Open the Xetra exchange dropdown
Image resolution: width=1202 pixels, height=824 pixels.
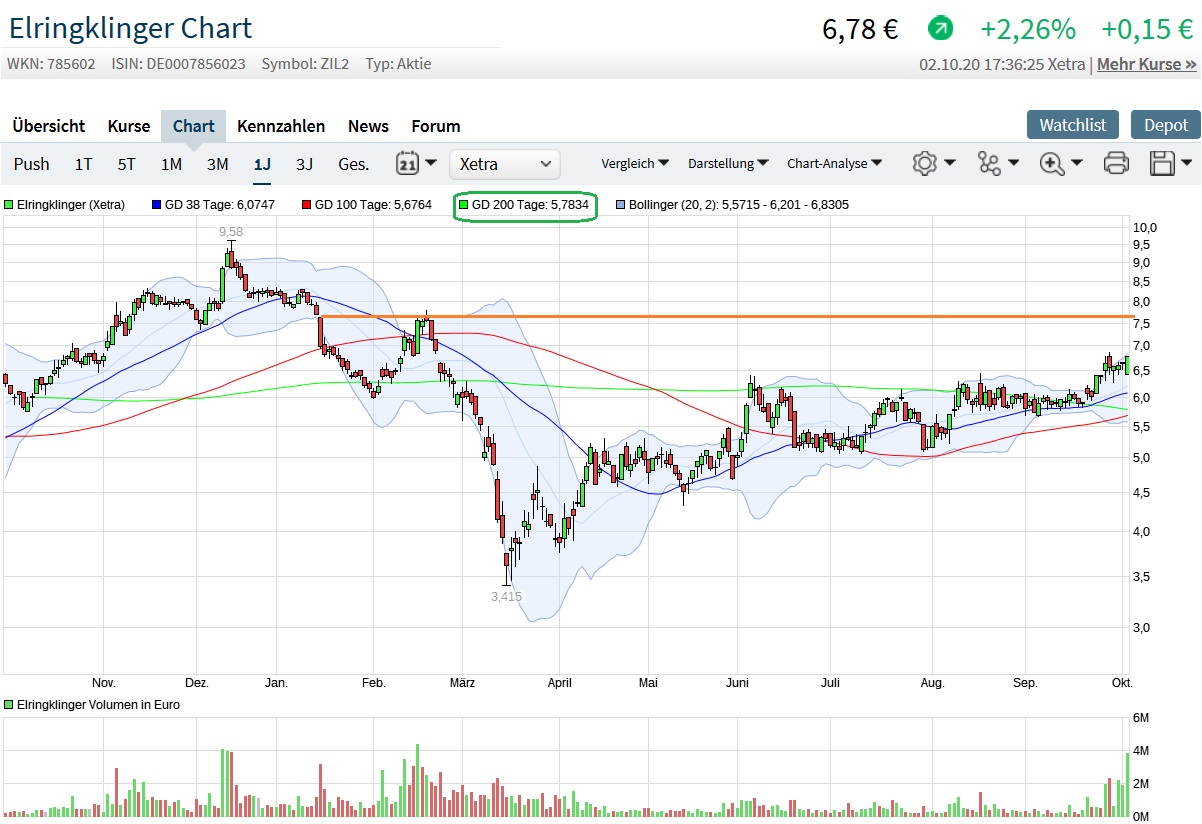click(x=505, y=164)
